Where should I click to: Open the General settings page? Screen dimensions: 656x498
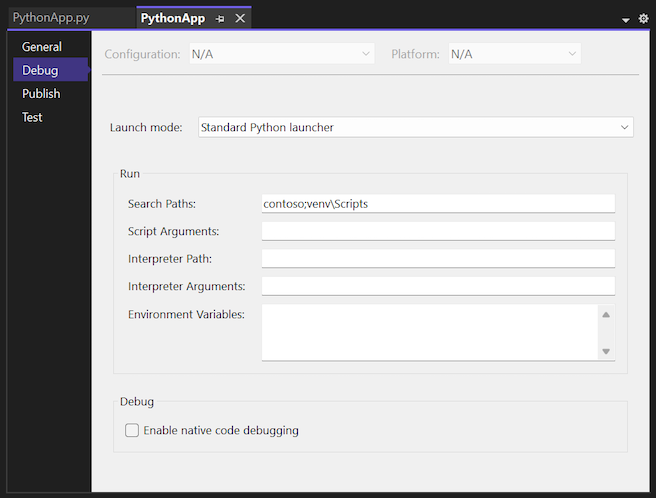[x=42, y=47]
